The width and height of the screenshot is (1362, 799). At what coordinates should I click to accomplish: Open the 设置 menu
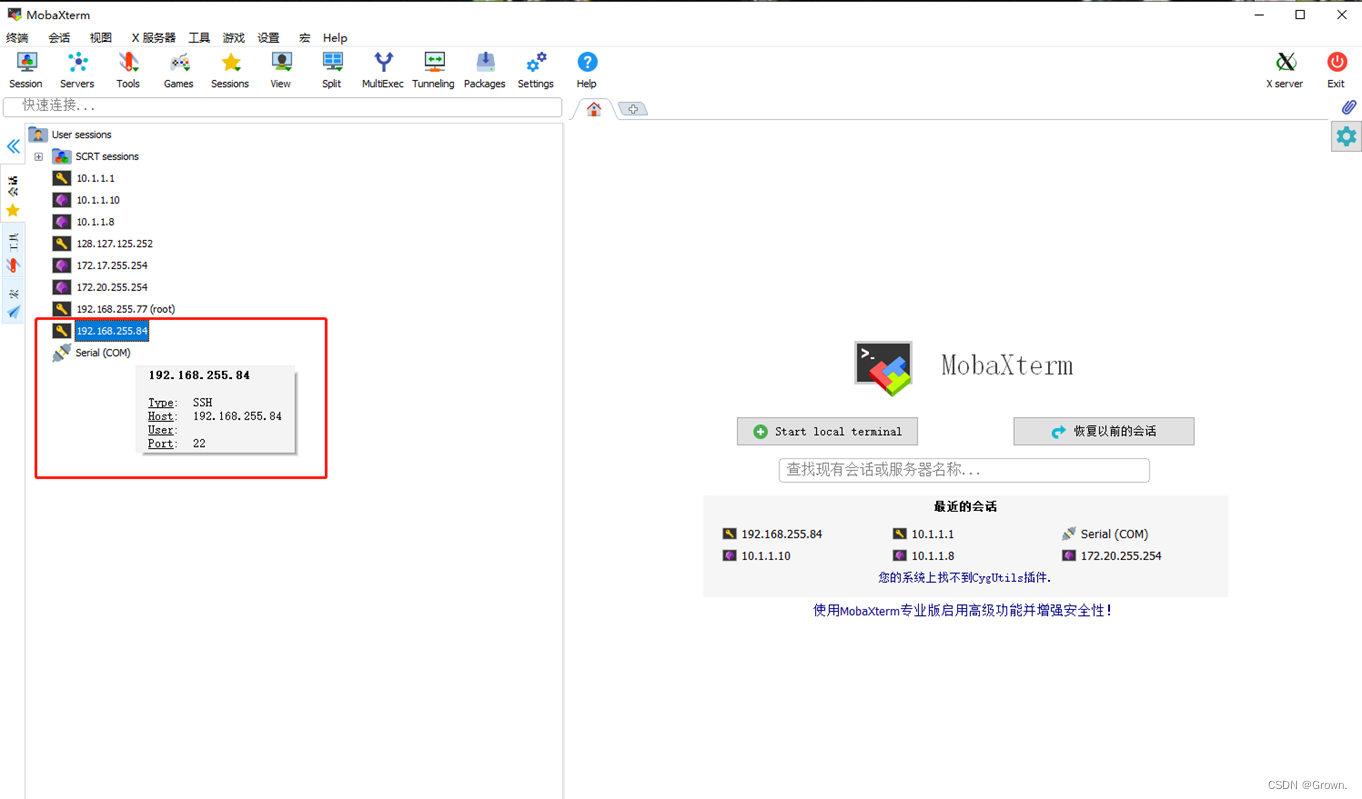coord(268,38)
